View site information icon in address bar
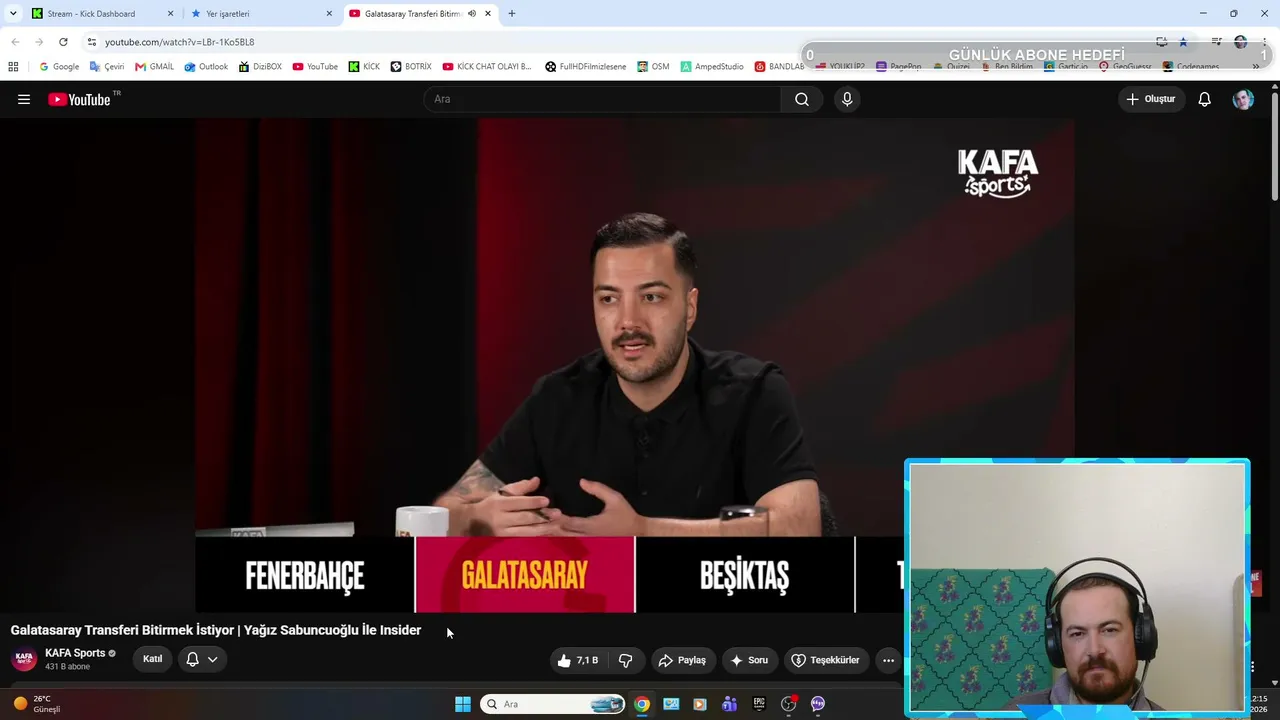Image resolution: width=1280 pixels, height=720 pixels. click(92, 42)
